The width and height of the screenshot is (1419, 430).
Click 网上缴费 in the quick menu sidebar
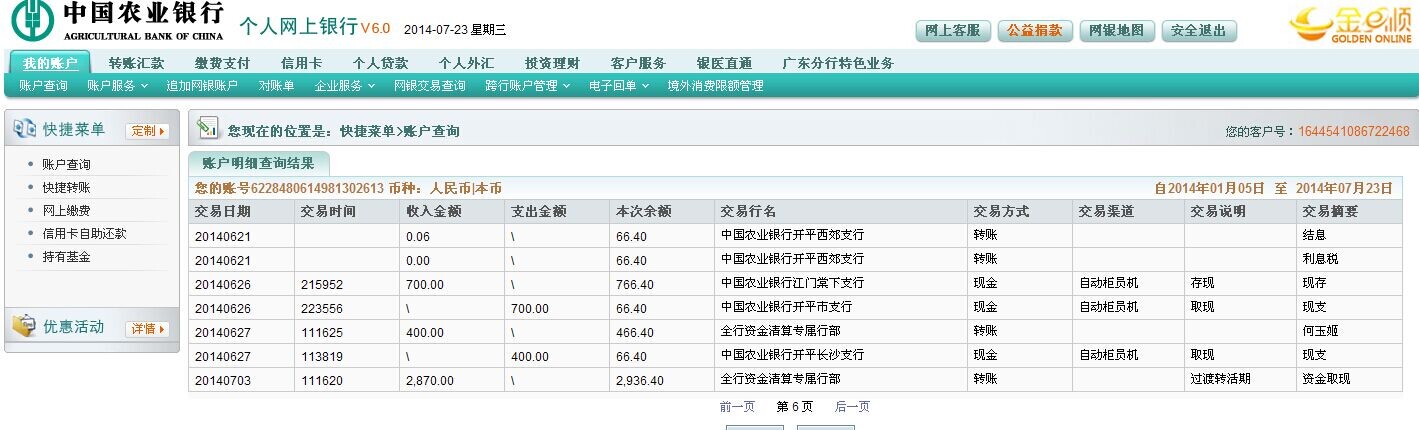[66, 211]
